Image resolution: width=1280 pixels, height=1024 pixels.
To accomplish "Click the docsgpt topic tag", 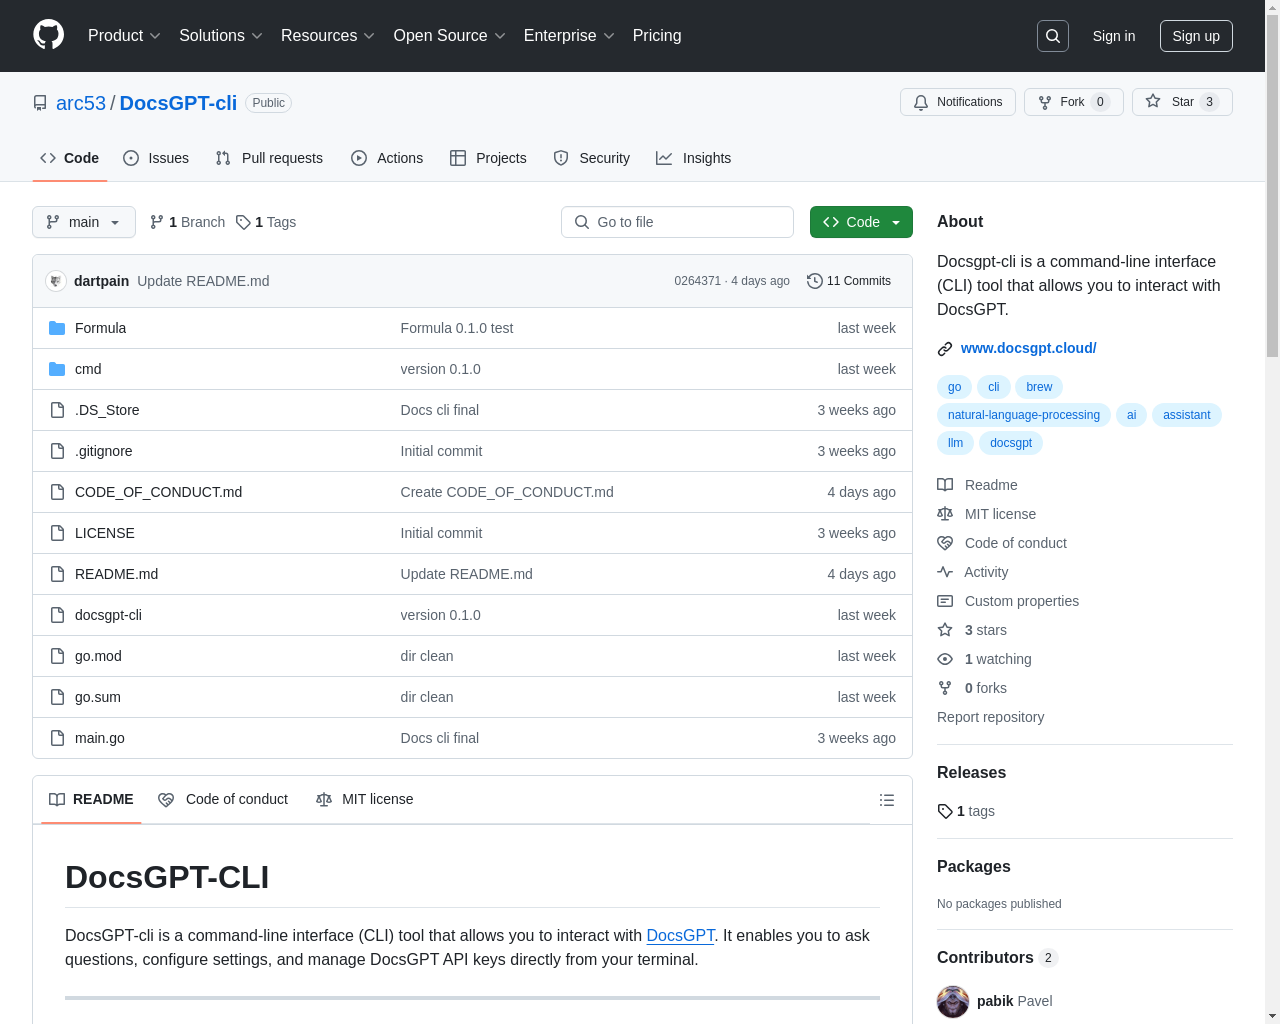I will (1011, 443).
